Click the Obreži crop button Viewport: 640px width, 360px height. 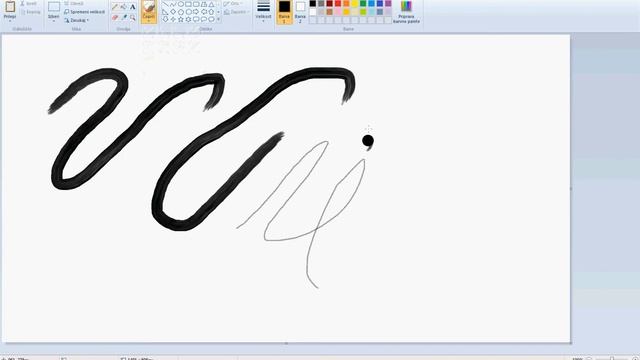pyautogui.click(x=74, y=3)
